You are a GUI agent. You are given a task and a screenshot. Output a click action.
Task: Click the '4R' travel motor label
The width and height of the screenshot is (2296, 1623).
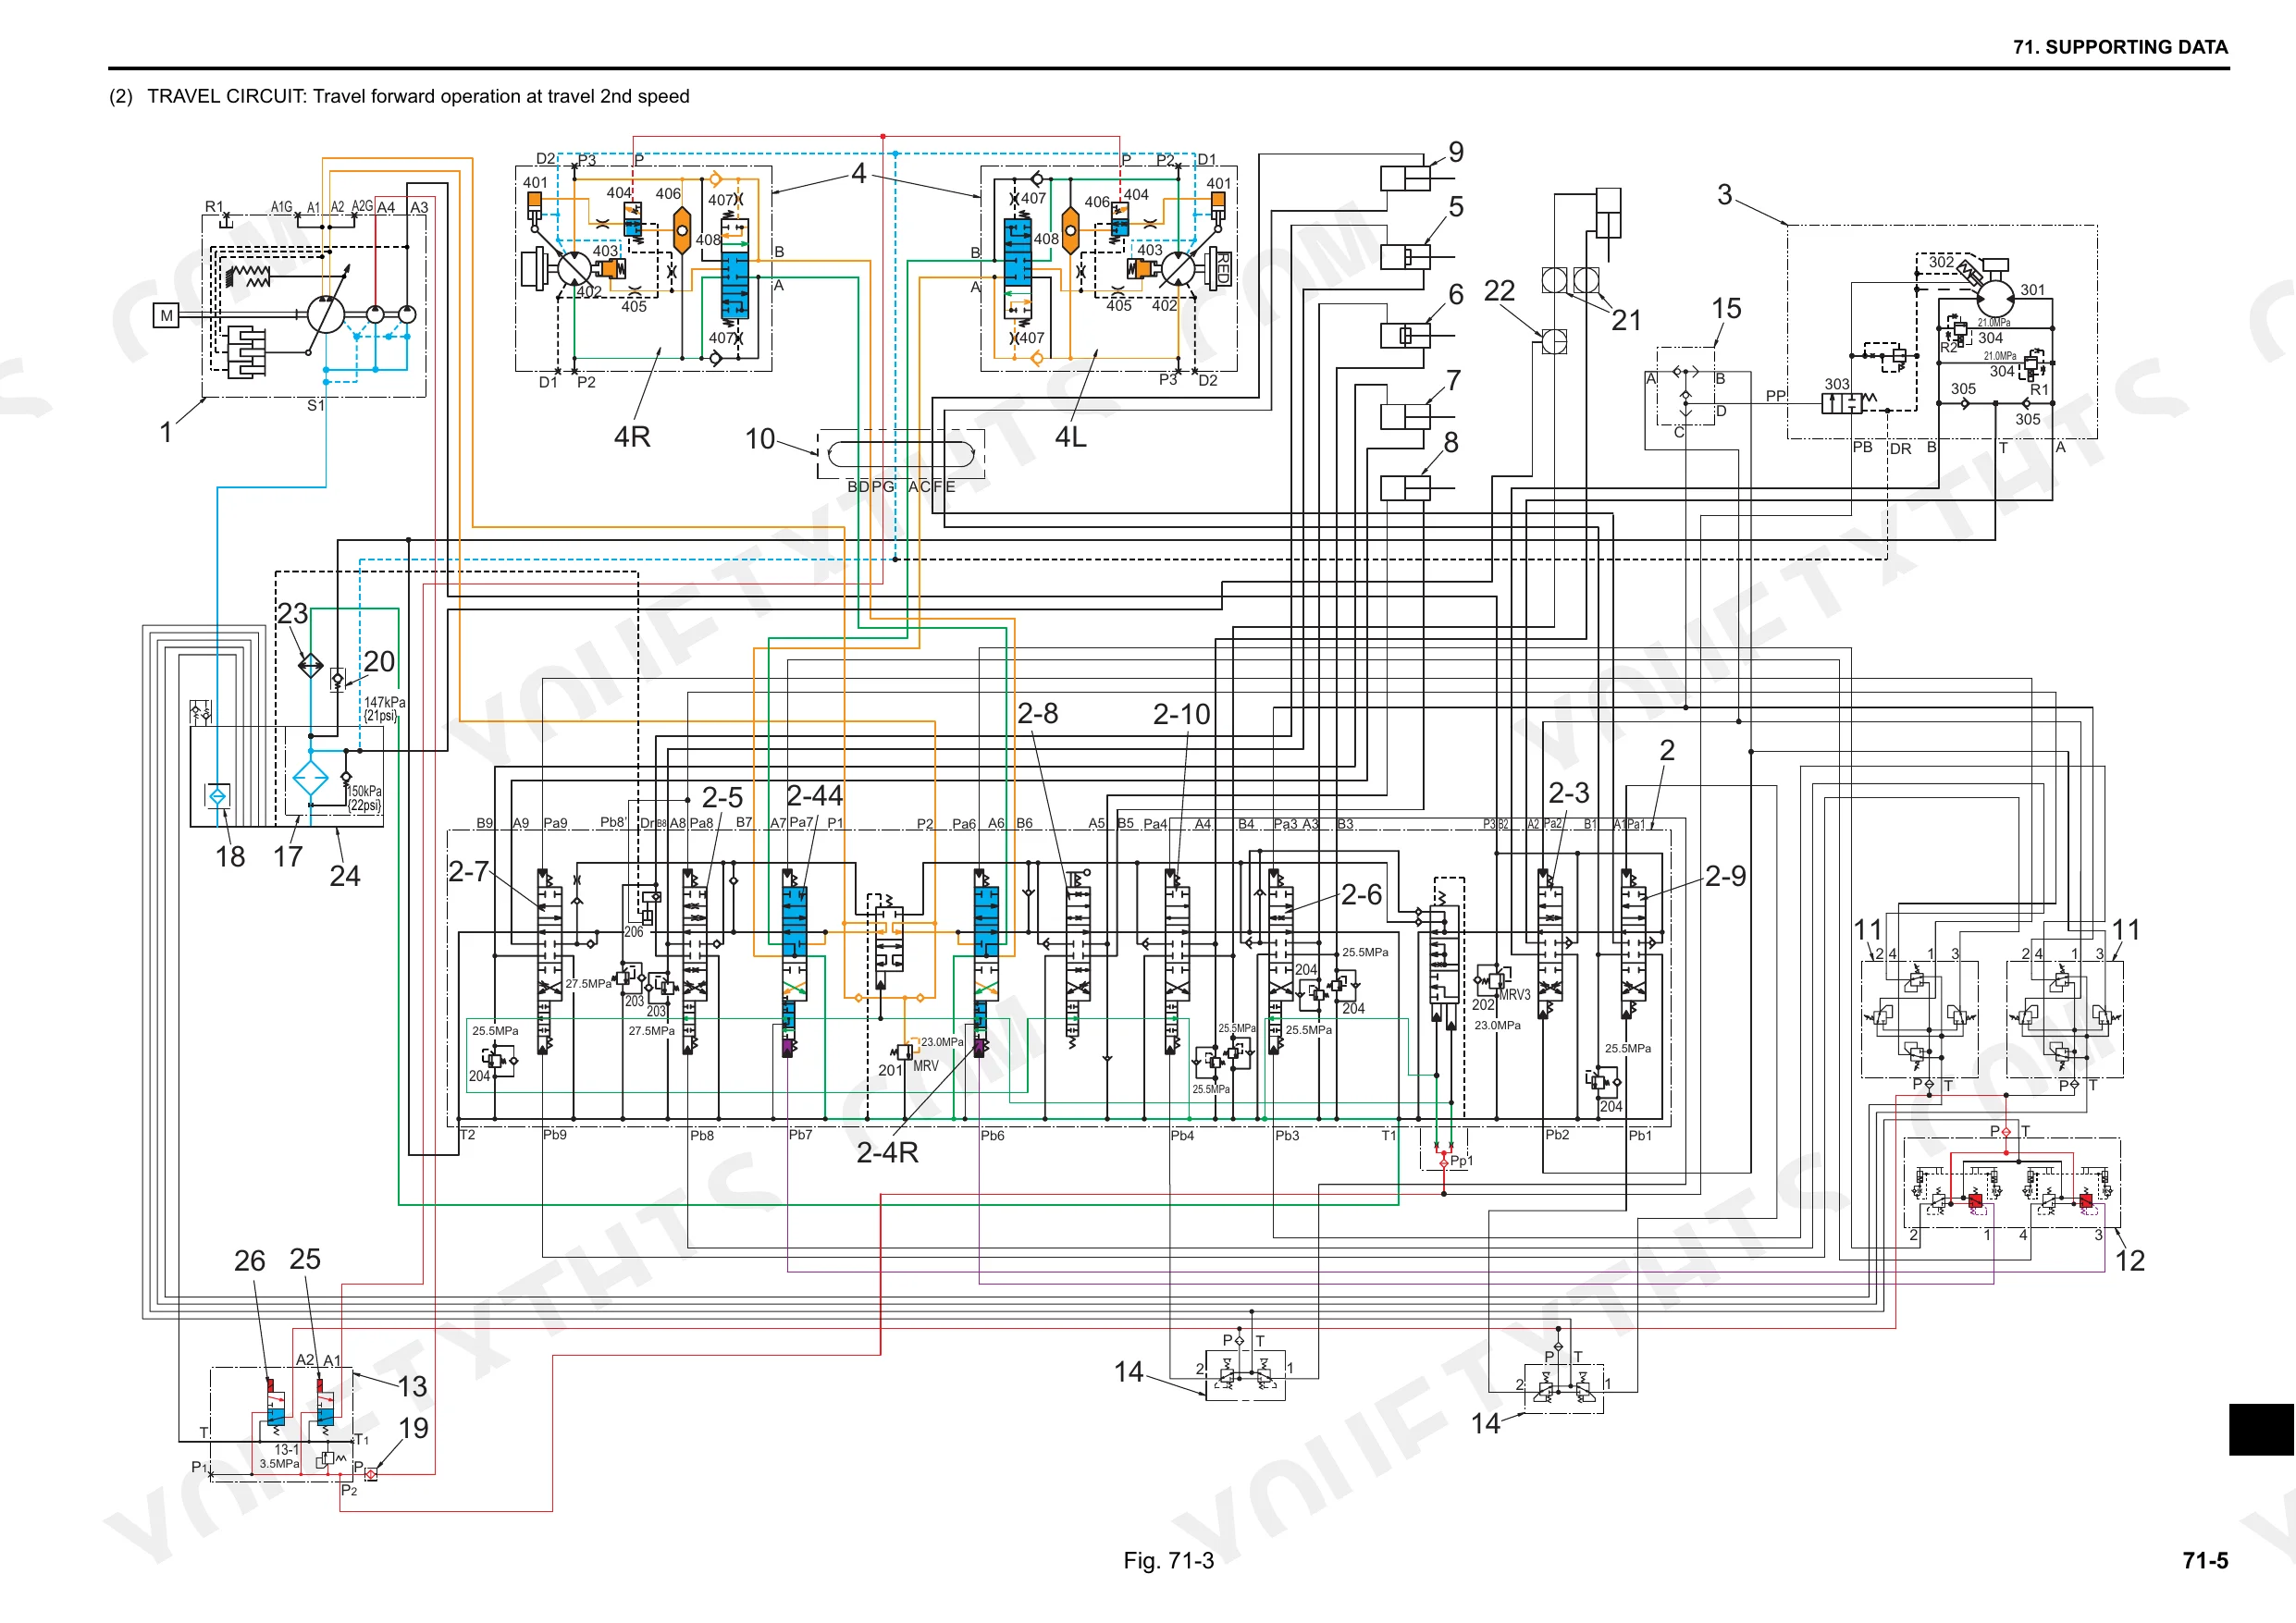[x=632, y=437]
